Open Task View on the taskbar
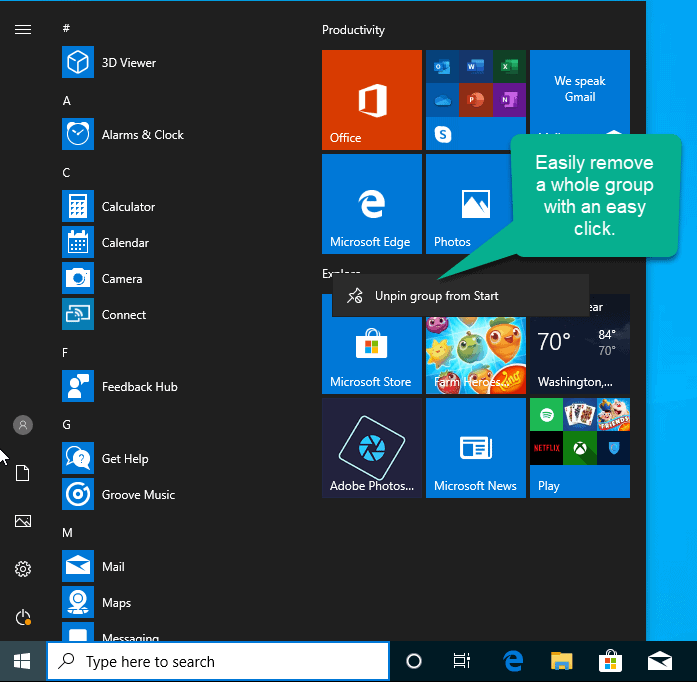This screenshot has height=682, width=697. (x=461, y=661)
